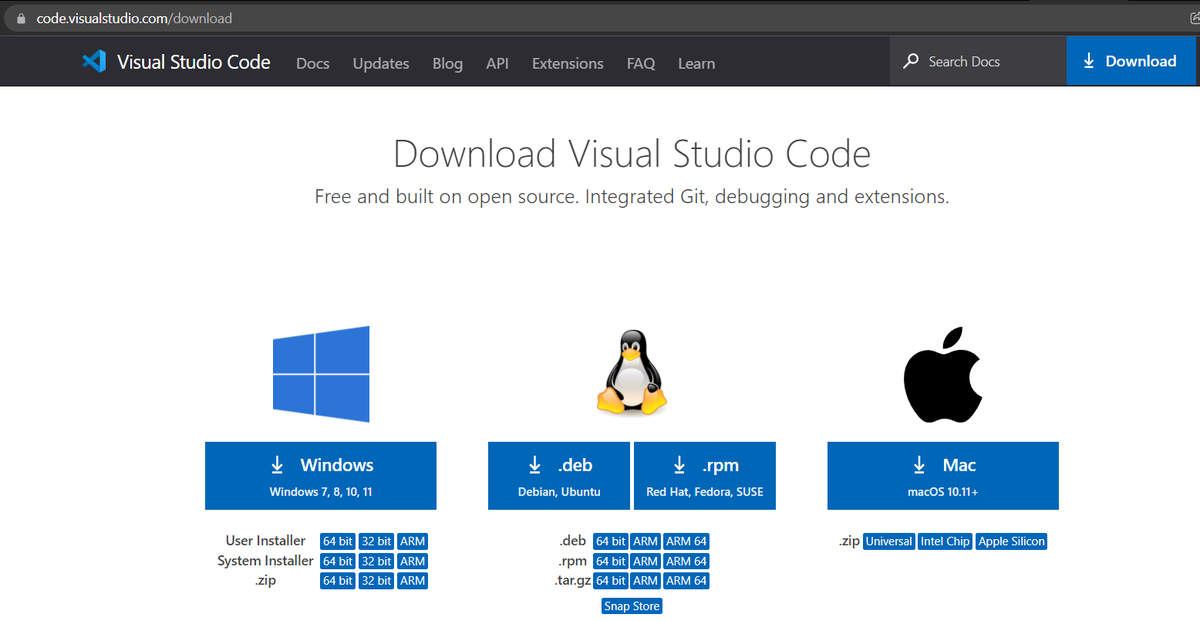
Task: Click the Visual Studio Code logo icon
Action: pos(94,62)
